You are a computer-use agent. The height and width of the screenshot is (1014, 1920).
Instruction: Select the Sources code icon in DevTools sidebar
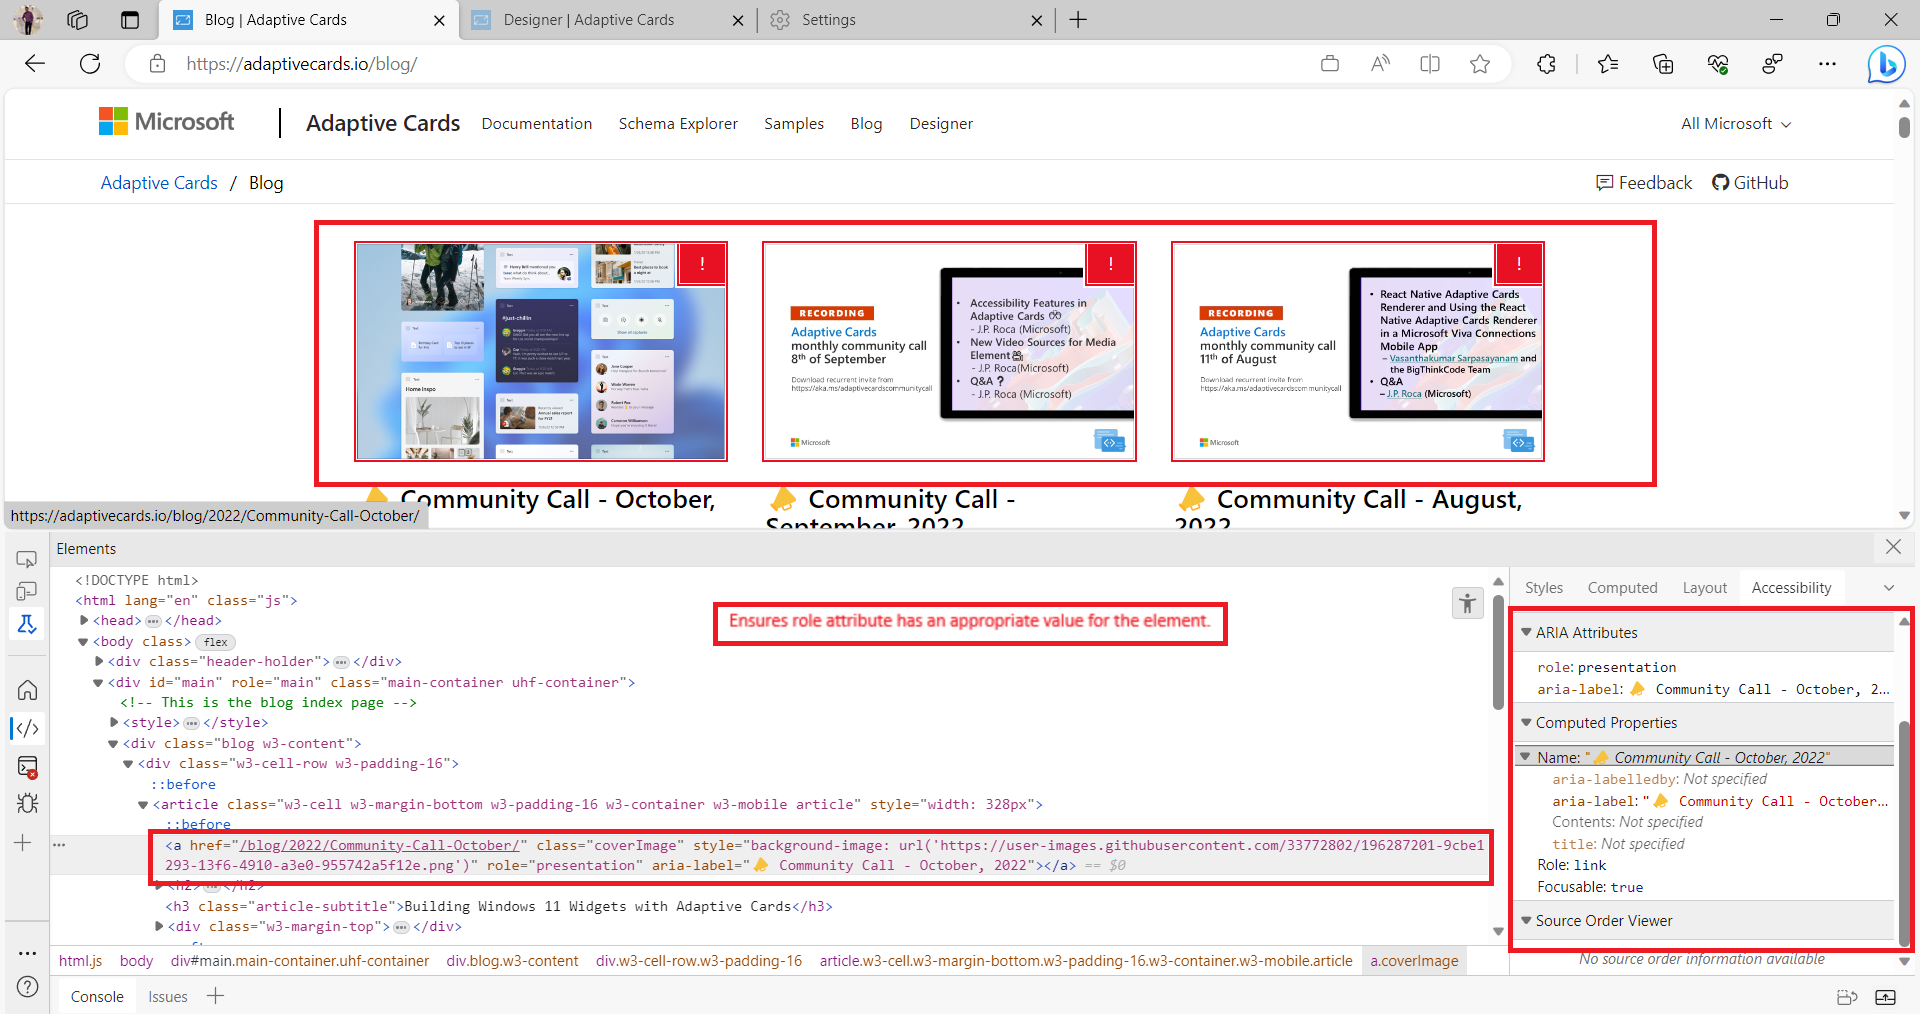click(27, 728)
